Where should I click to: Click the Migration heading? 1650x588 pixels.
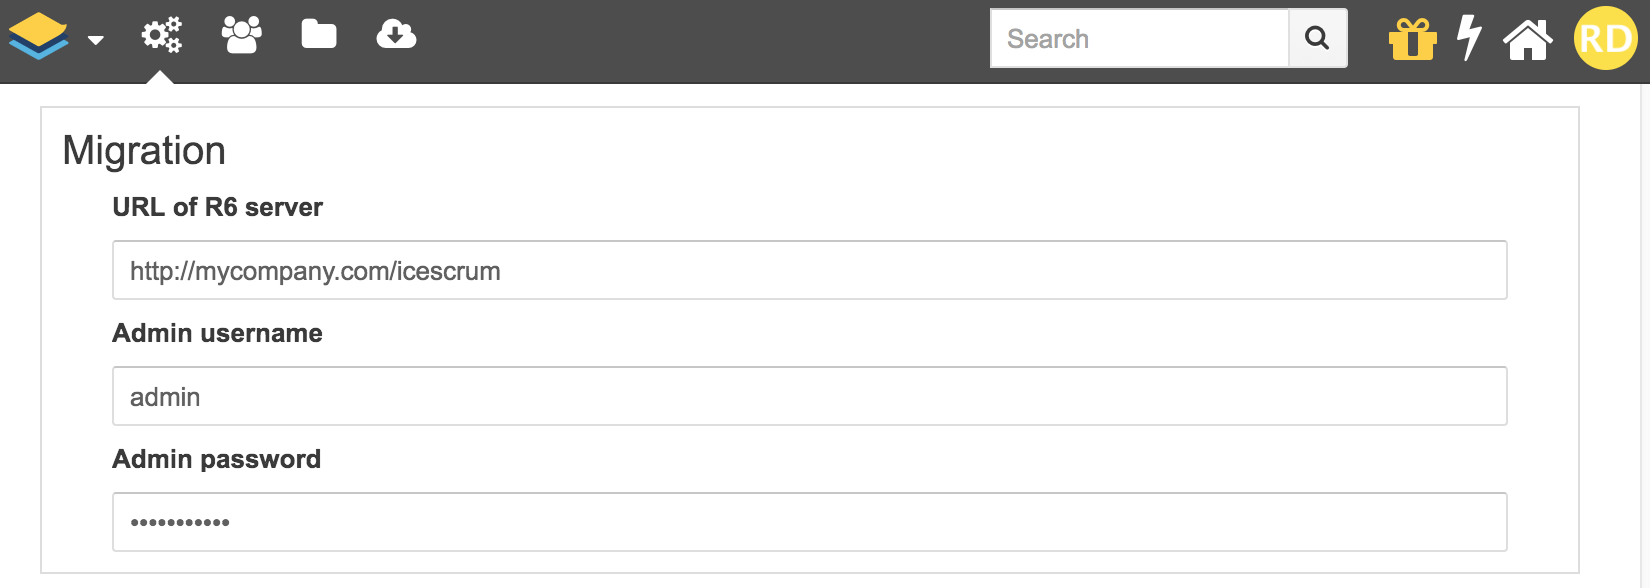point(144,151)
